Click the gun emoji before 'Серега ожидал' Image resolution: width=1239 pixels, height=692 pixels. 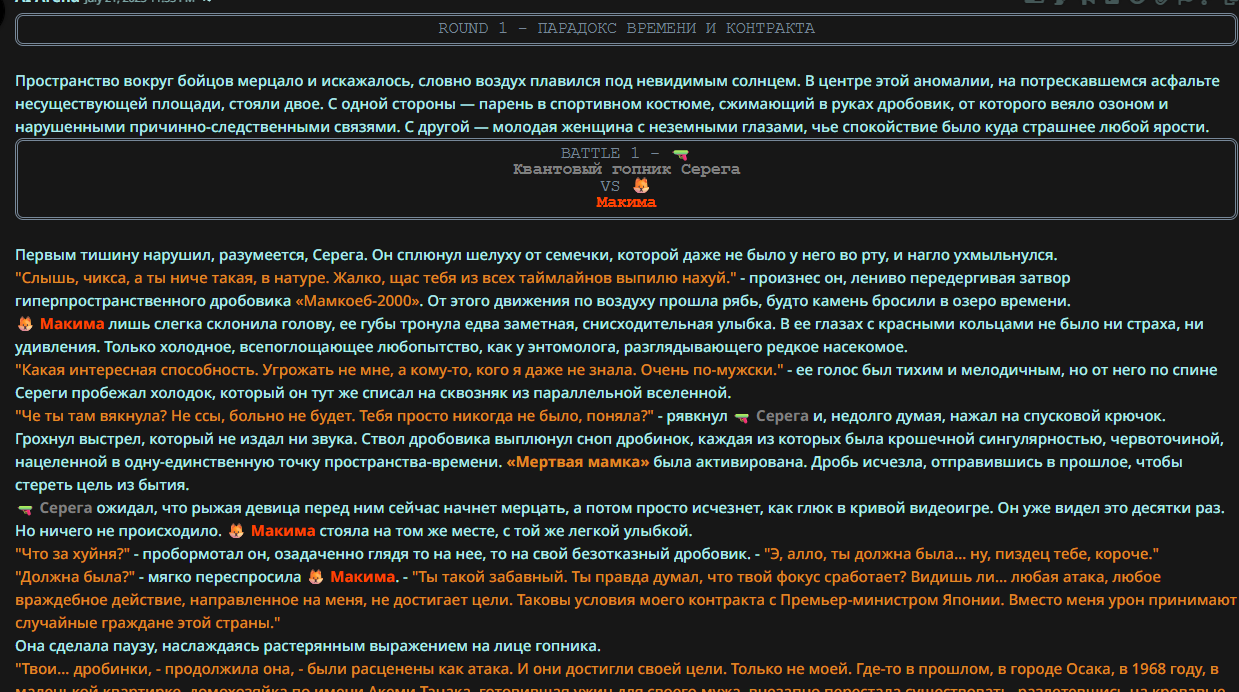[26, 508]
